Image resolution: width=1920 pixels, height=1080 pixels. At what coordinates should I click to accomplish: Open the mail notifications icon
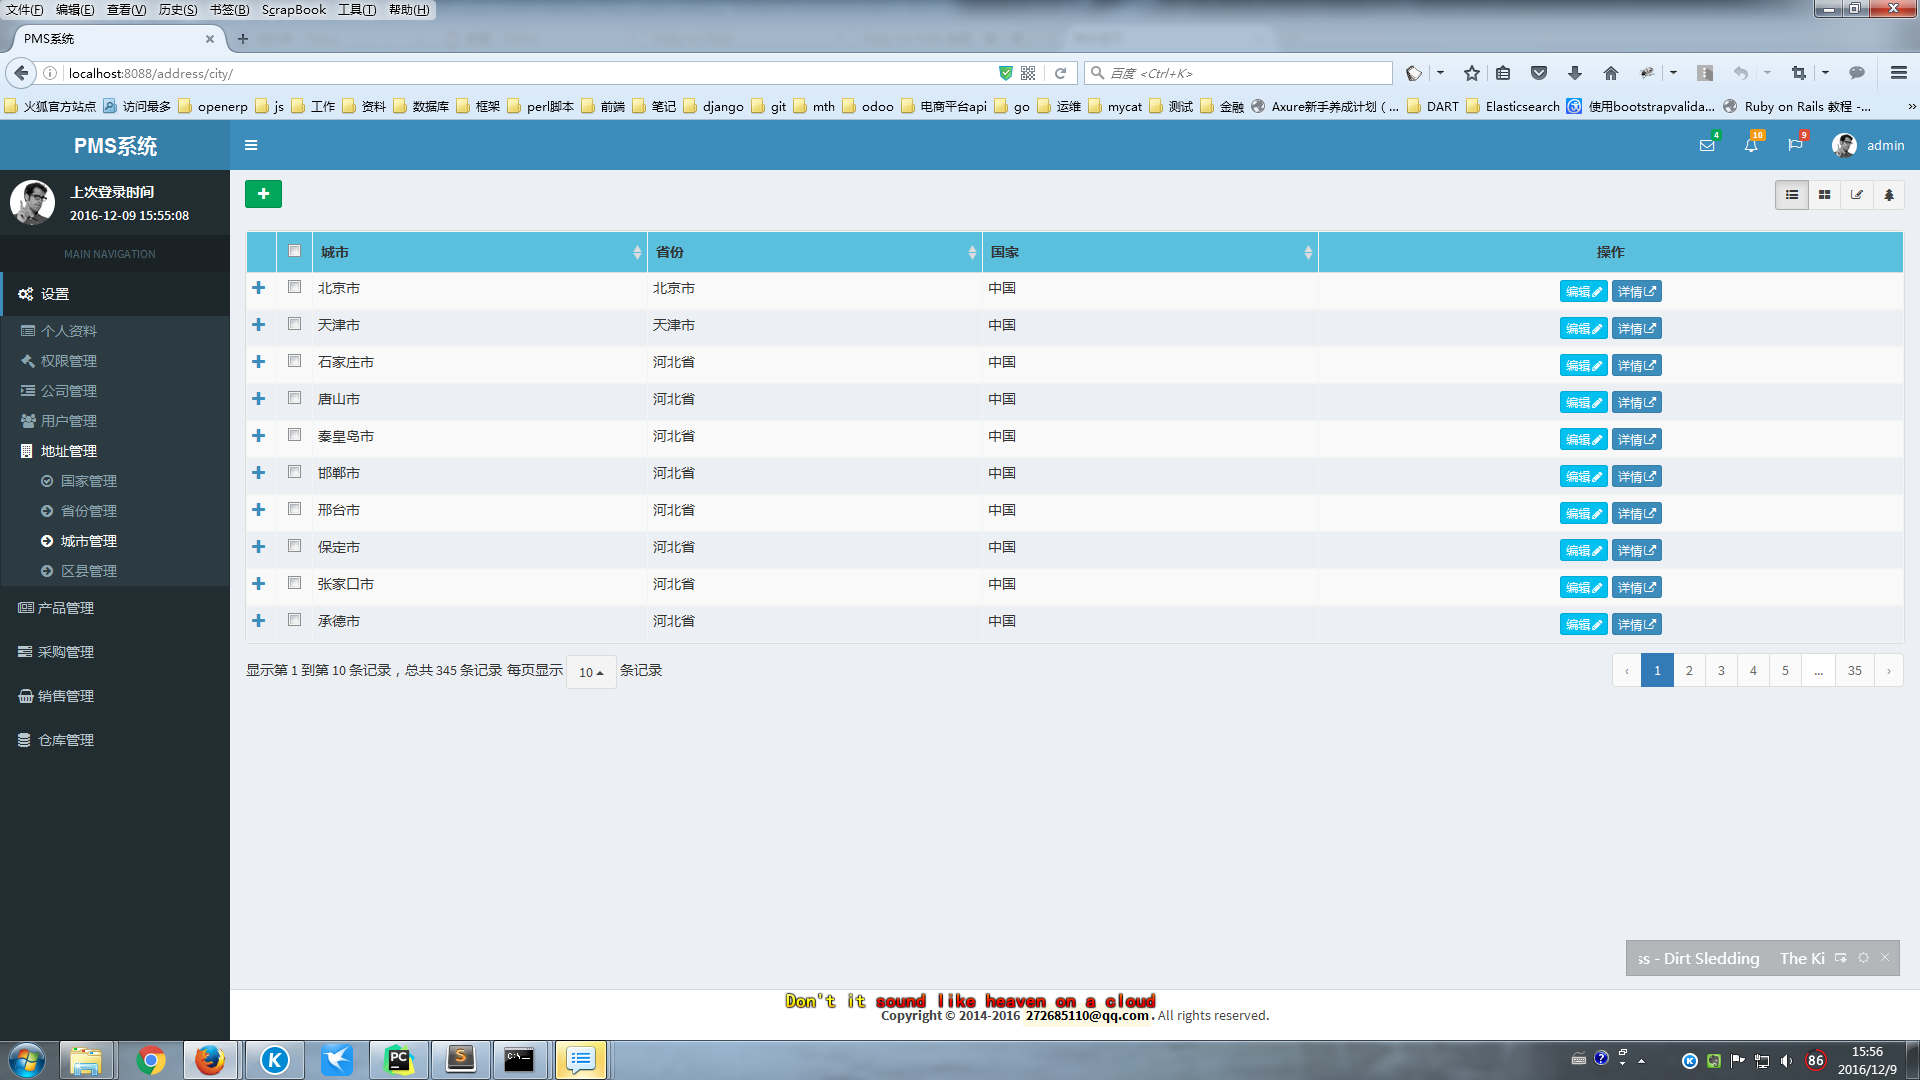click(1707, 145)
